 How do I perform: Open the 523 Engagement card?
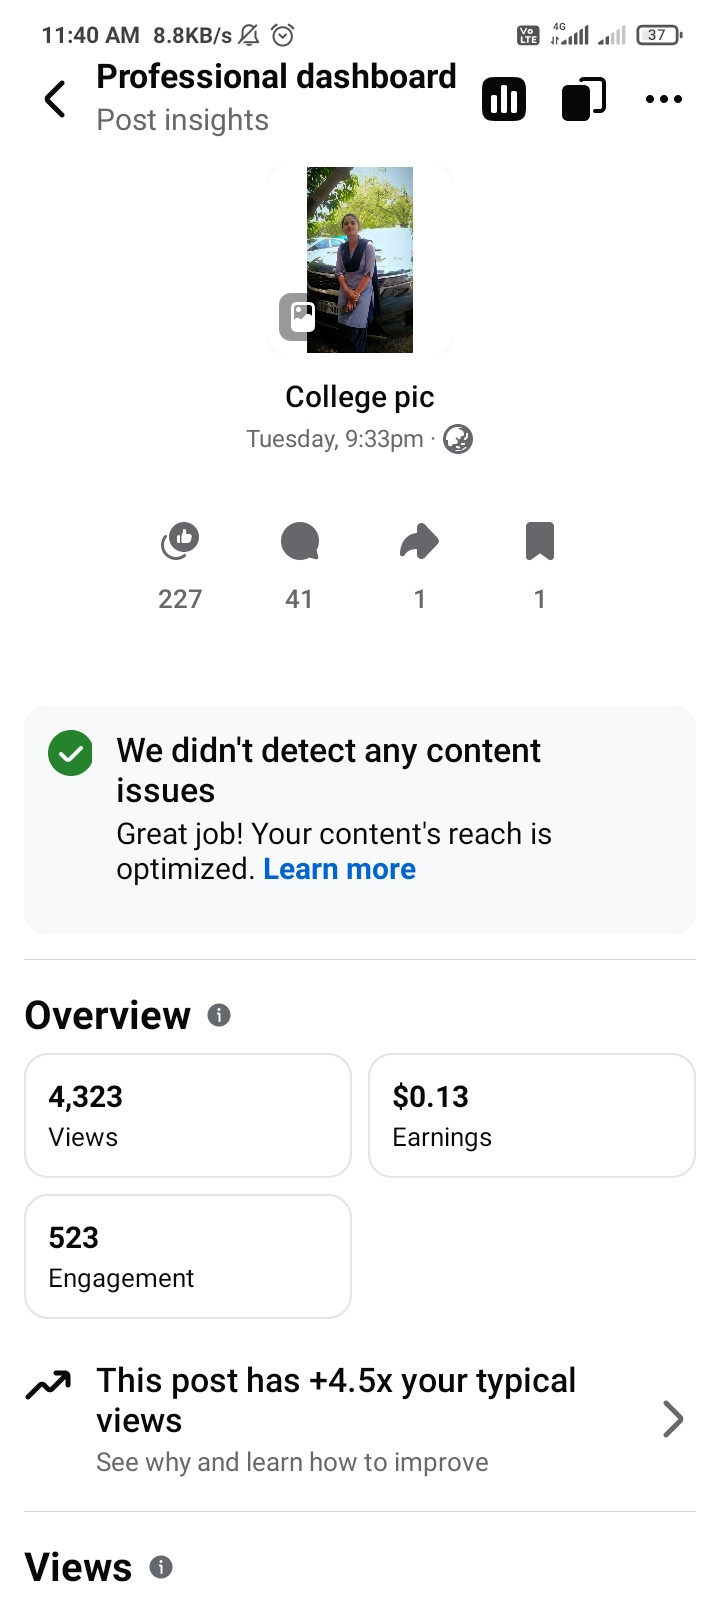point(188,1256)
